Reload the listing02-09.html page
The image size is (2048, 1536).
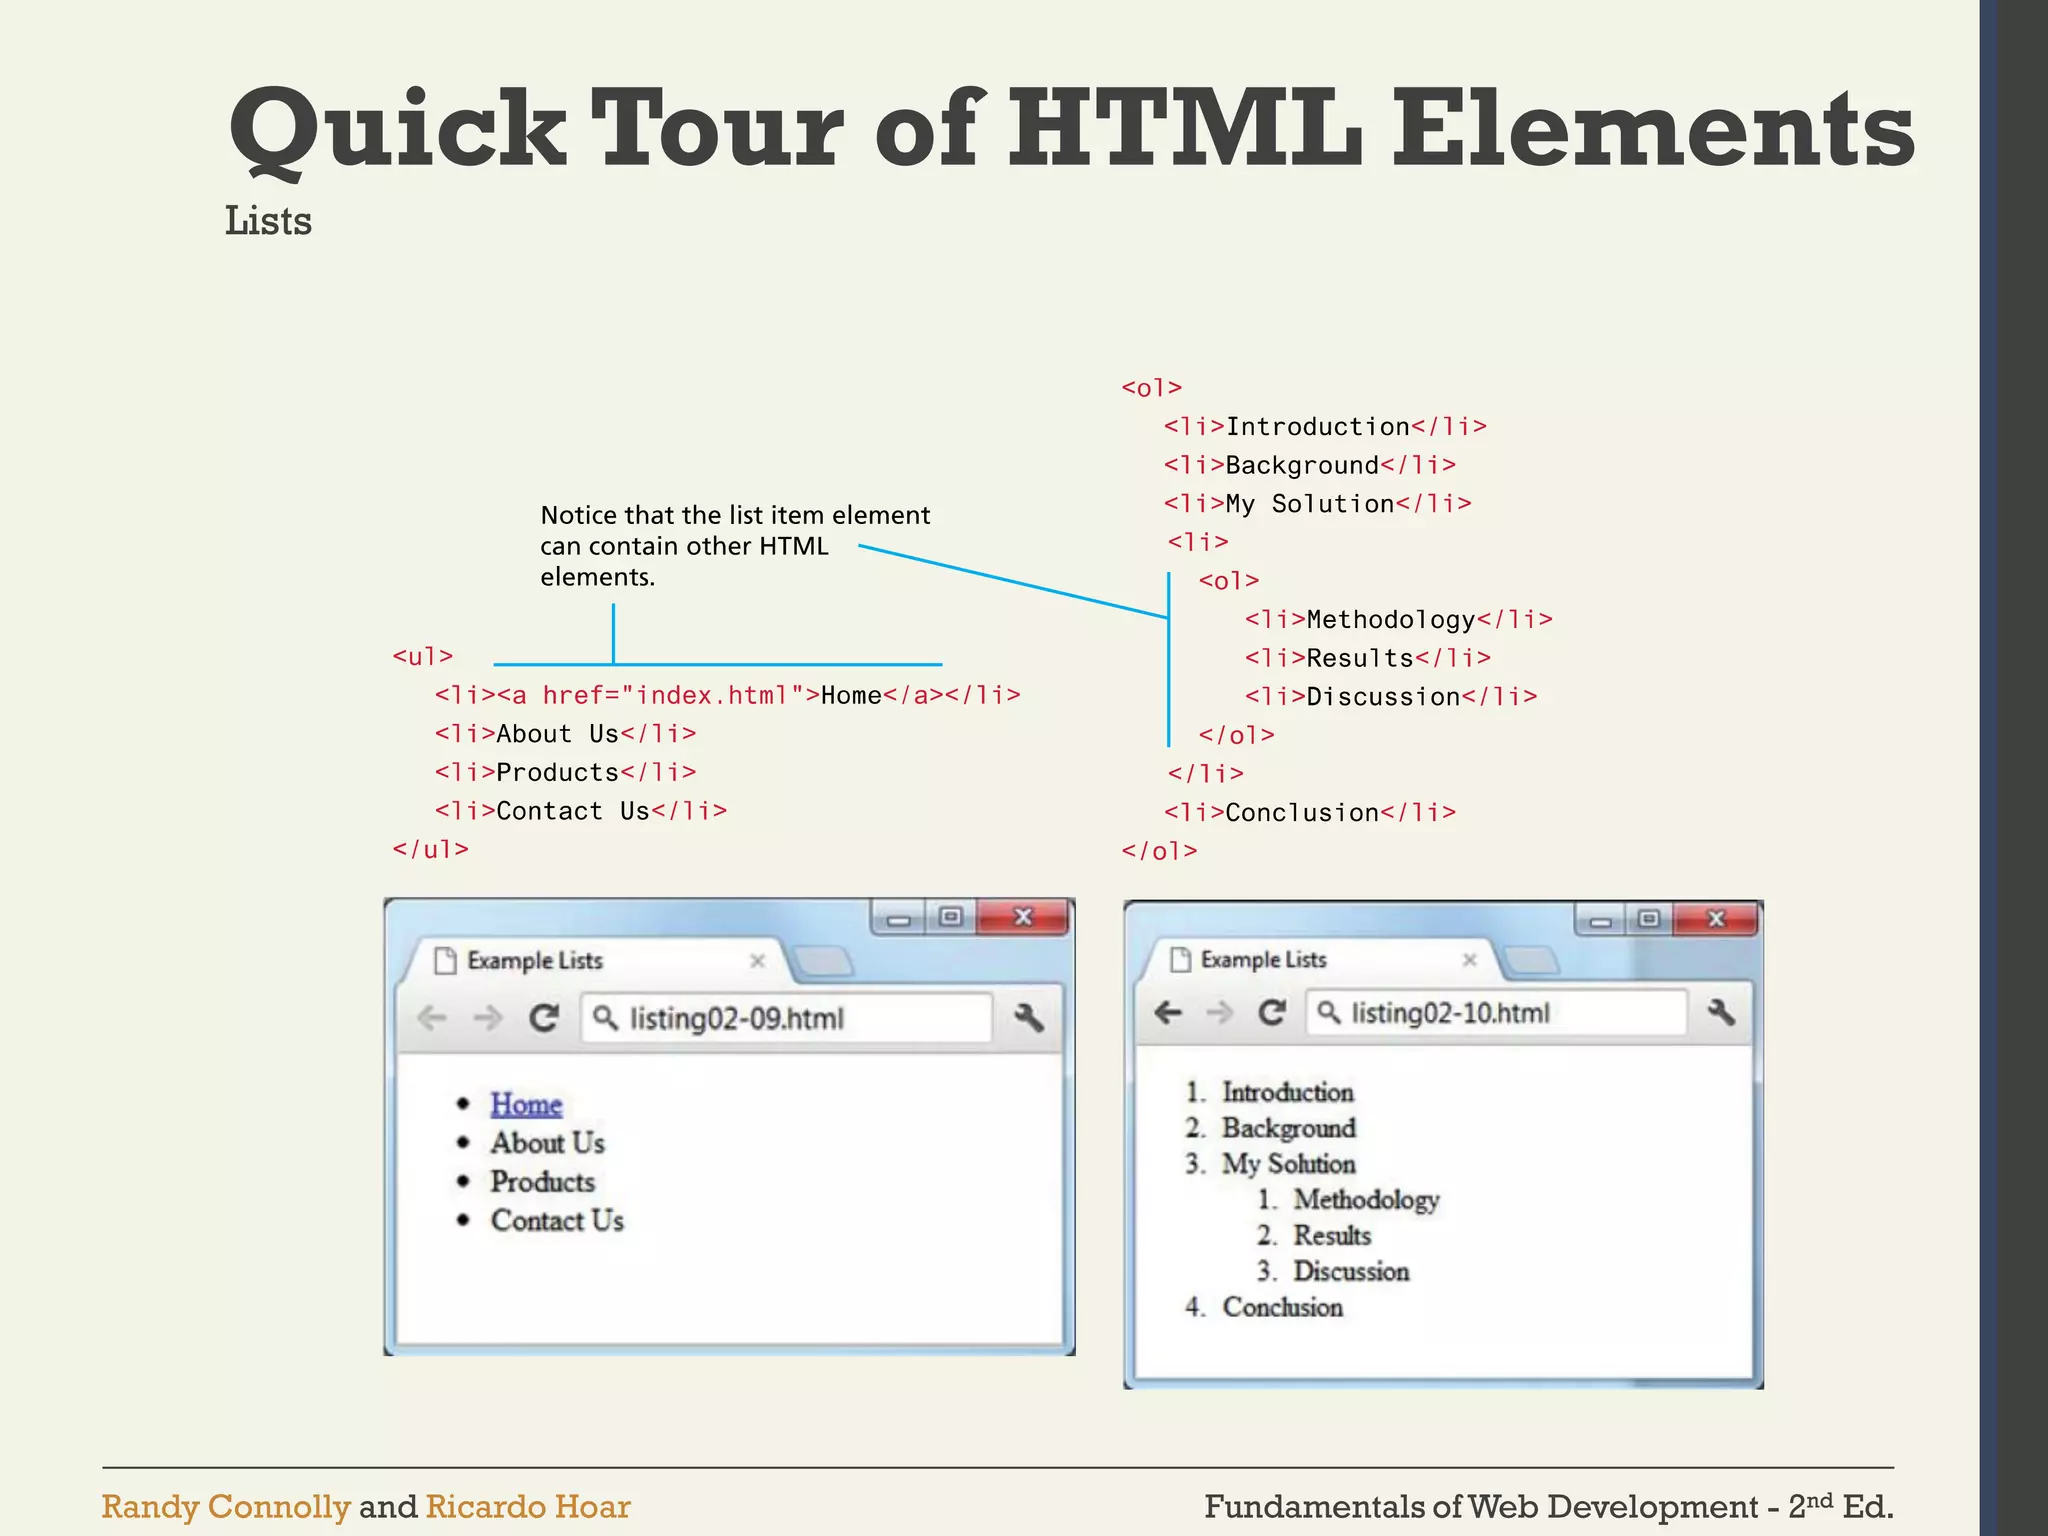(544, 1018)
